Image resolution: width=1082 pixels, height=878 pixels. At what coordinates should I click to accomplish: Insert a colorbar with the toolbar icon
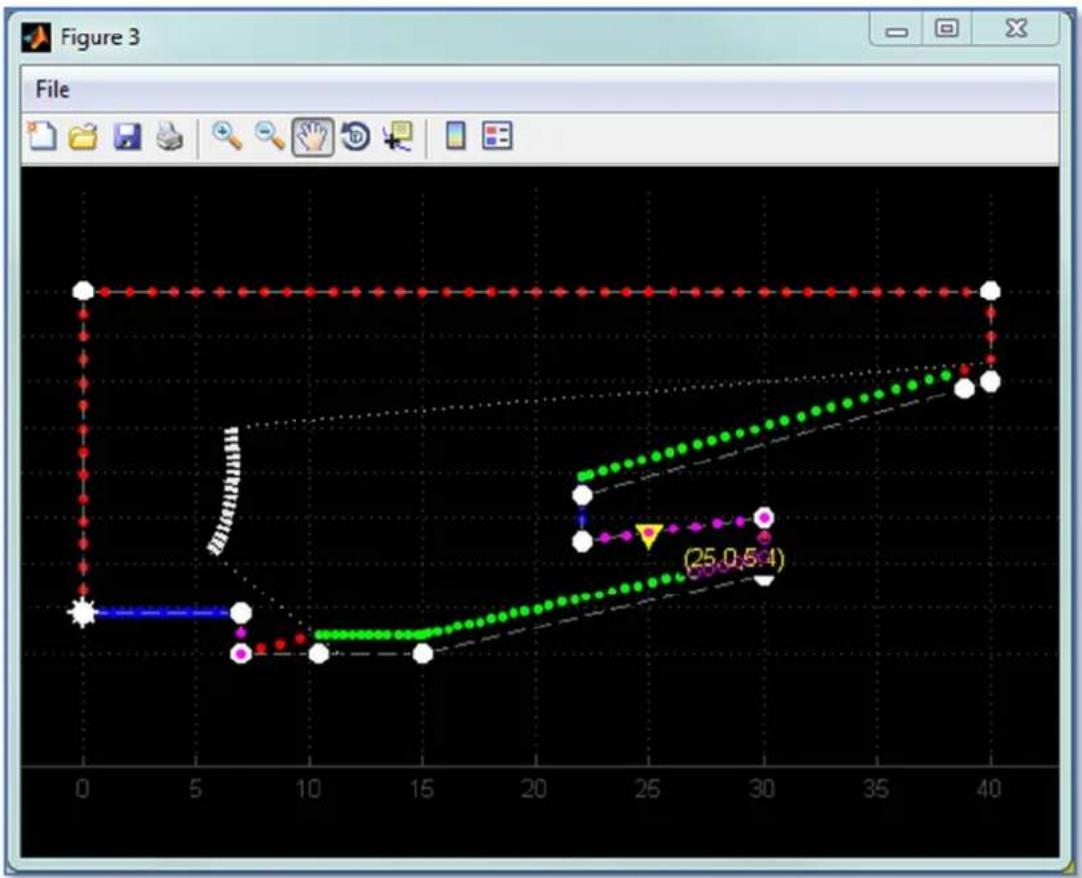(456, 135)
